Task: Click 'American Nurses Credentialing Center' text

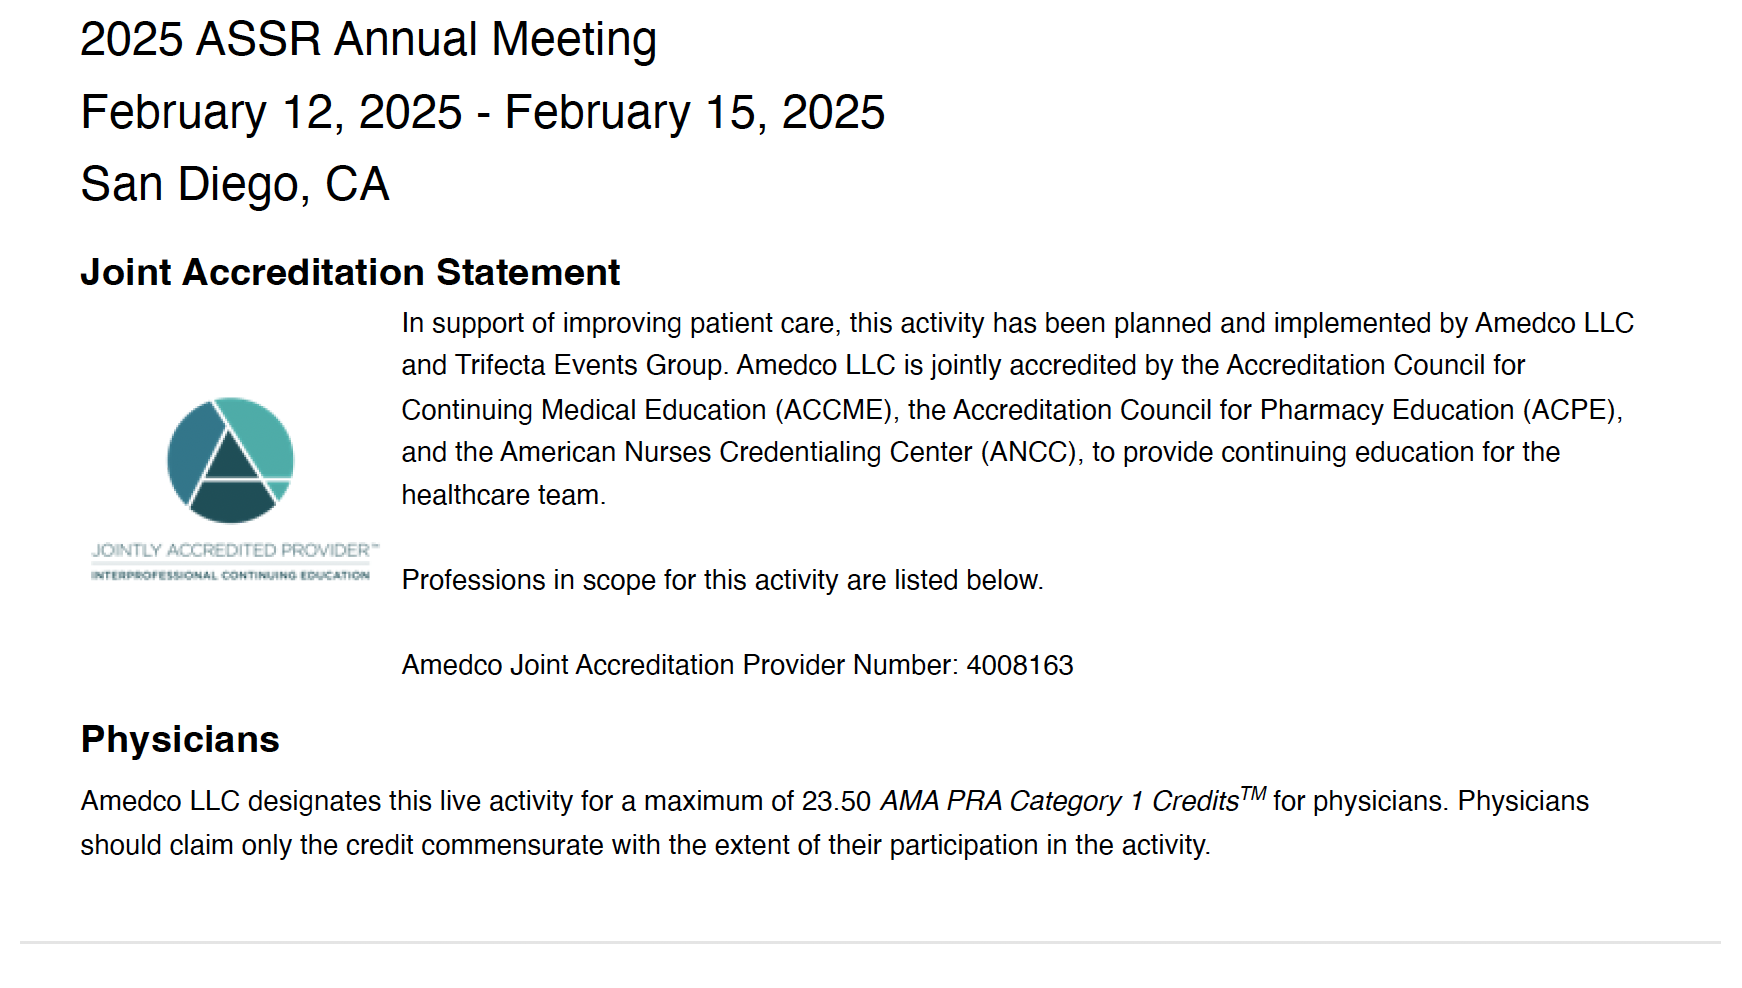Action: [736, 452]
